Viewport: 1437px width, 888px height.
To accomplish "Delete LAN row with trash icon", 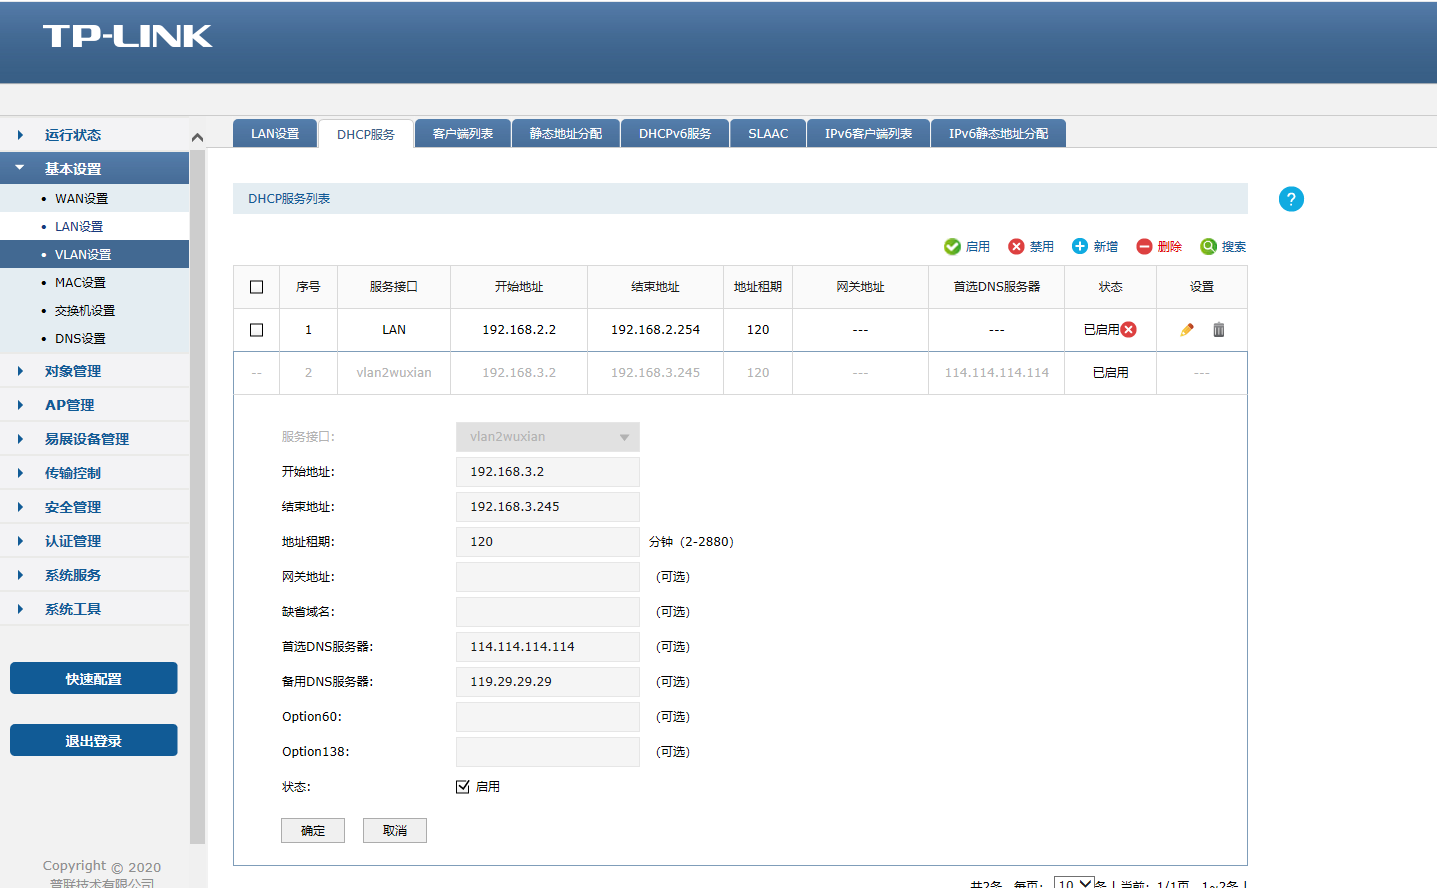I will pos(1218,330).
